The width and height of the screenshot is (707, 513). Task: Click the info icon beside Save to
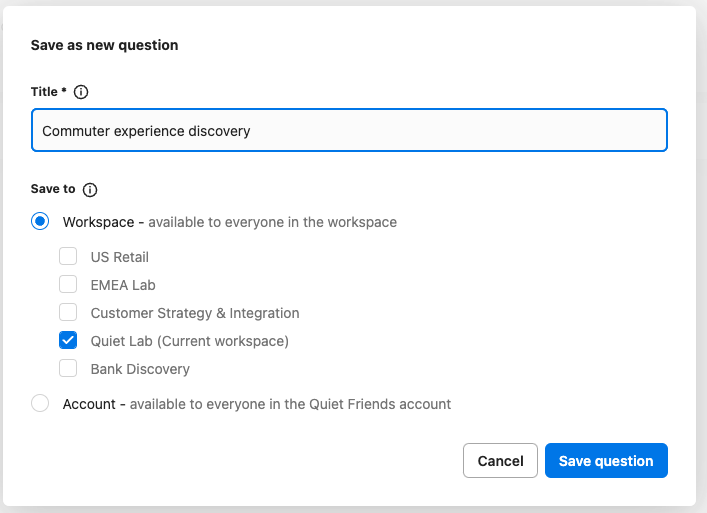[90, 190]
